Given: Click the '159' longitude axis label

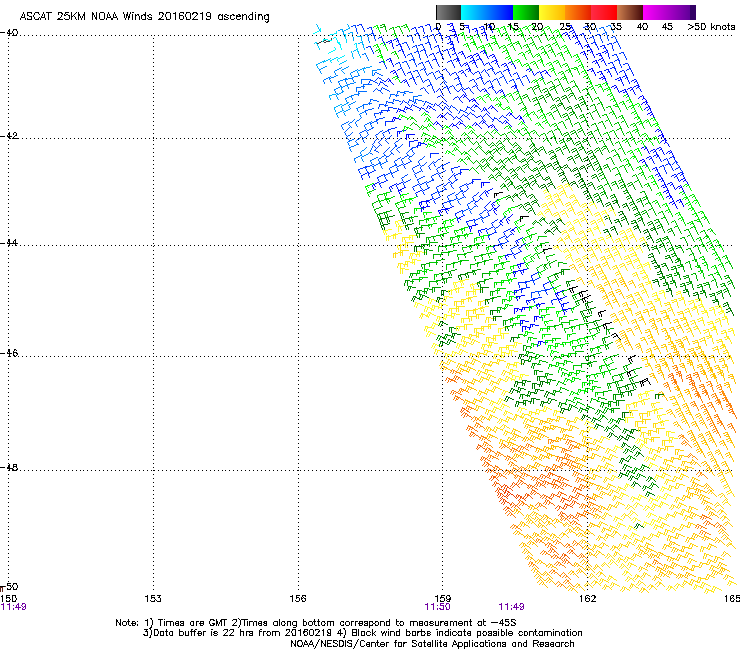Looking at the screenshot, I should (x=443, y=599).
